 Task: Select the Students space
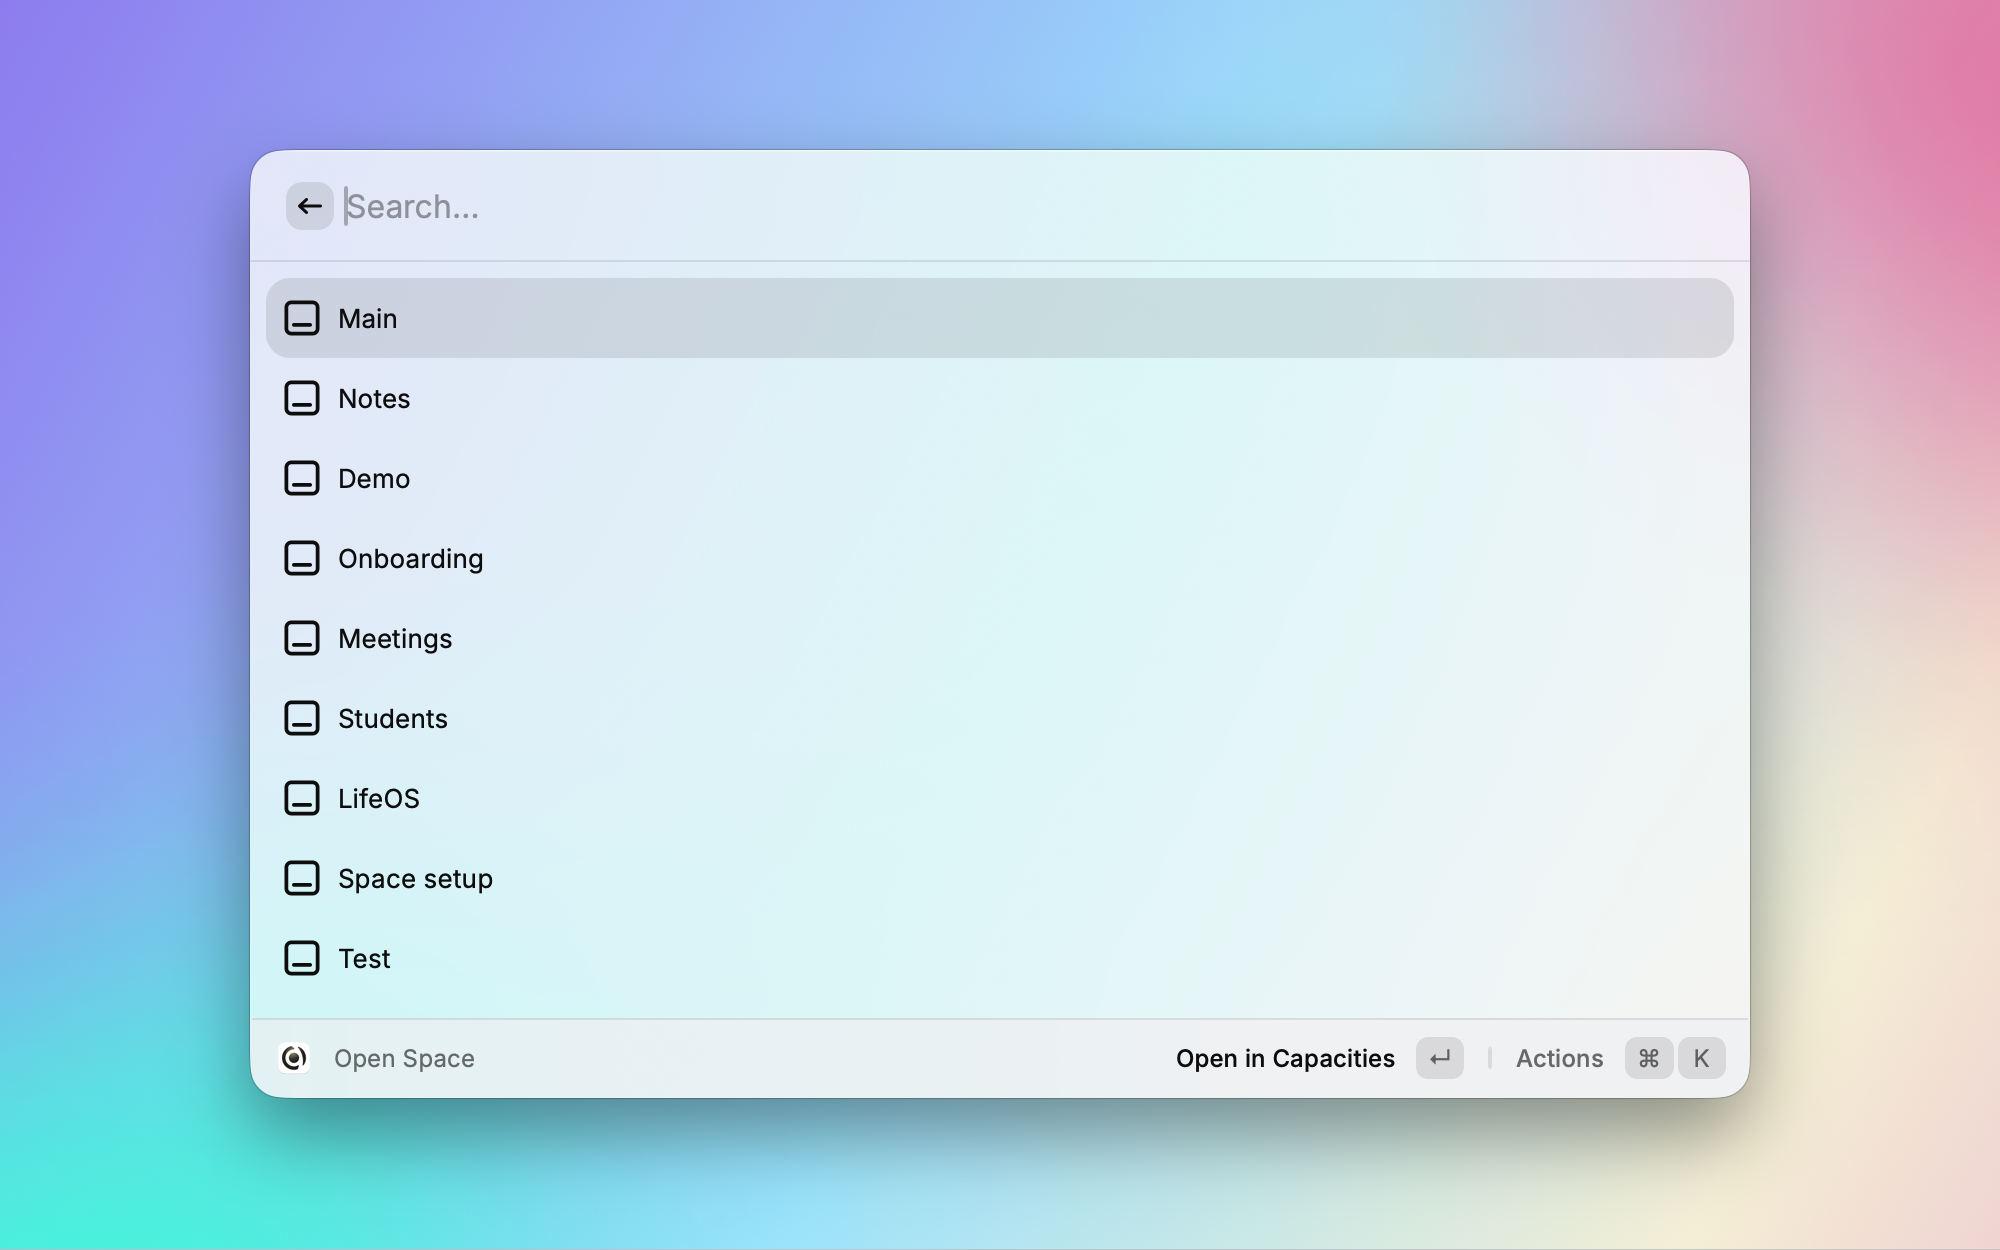[393, 718]
